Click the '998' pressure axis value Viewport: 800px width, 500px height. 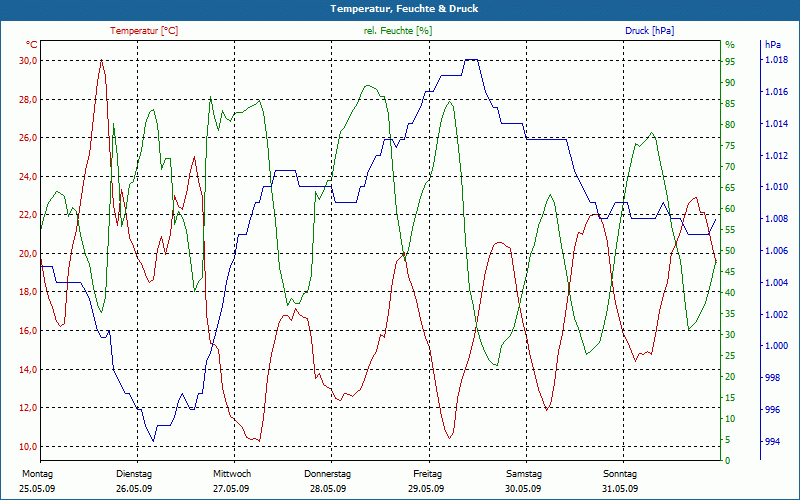point(773,378)
